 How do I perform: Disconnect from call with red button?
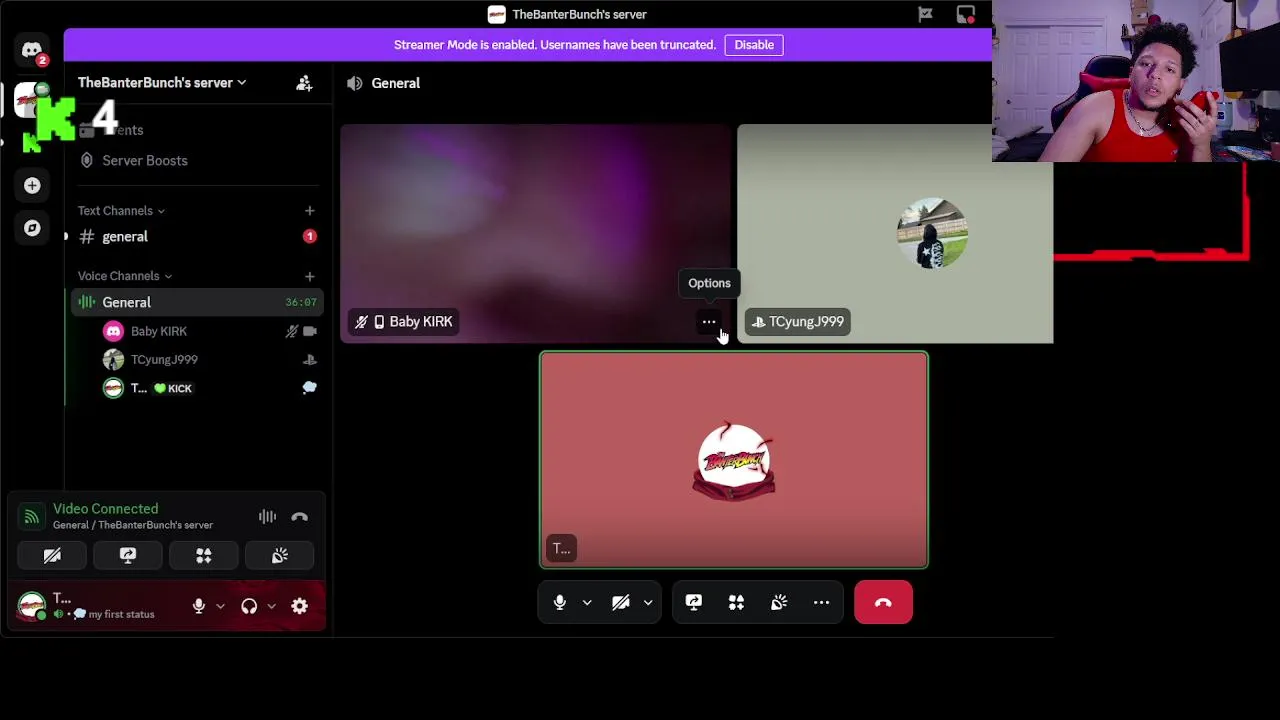pos(883,602)
